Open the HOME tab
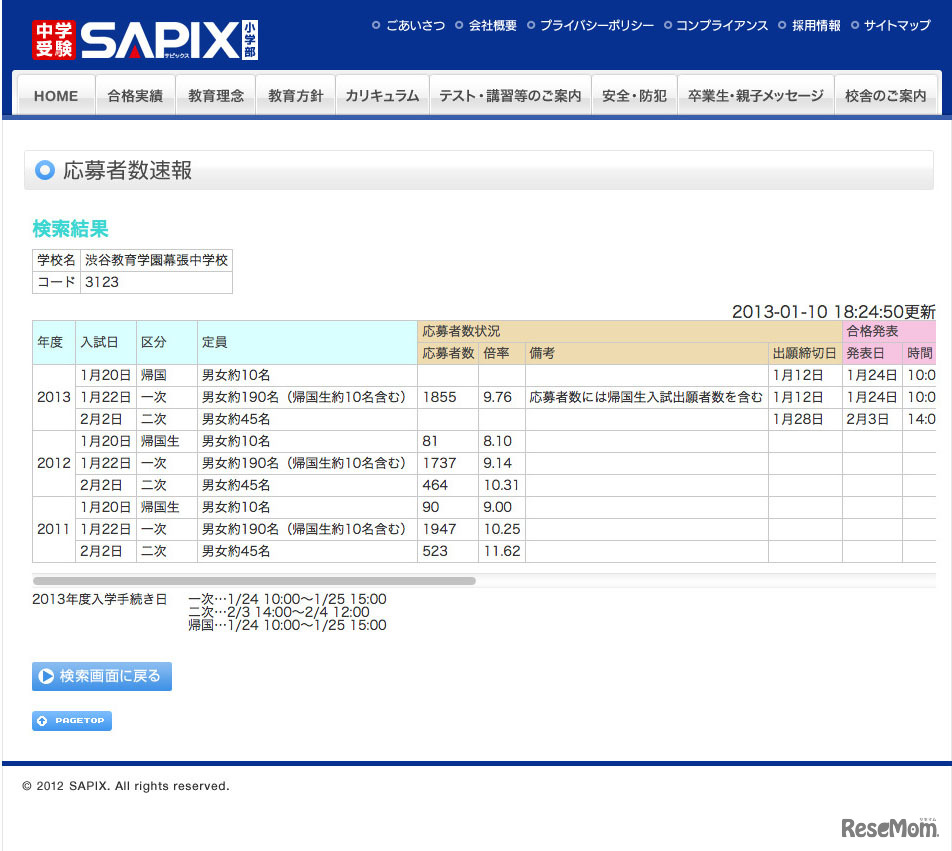This screenshot has height=851, width=952. (x=56, y=96)
